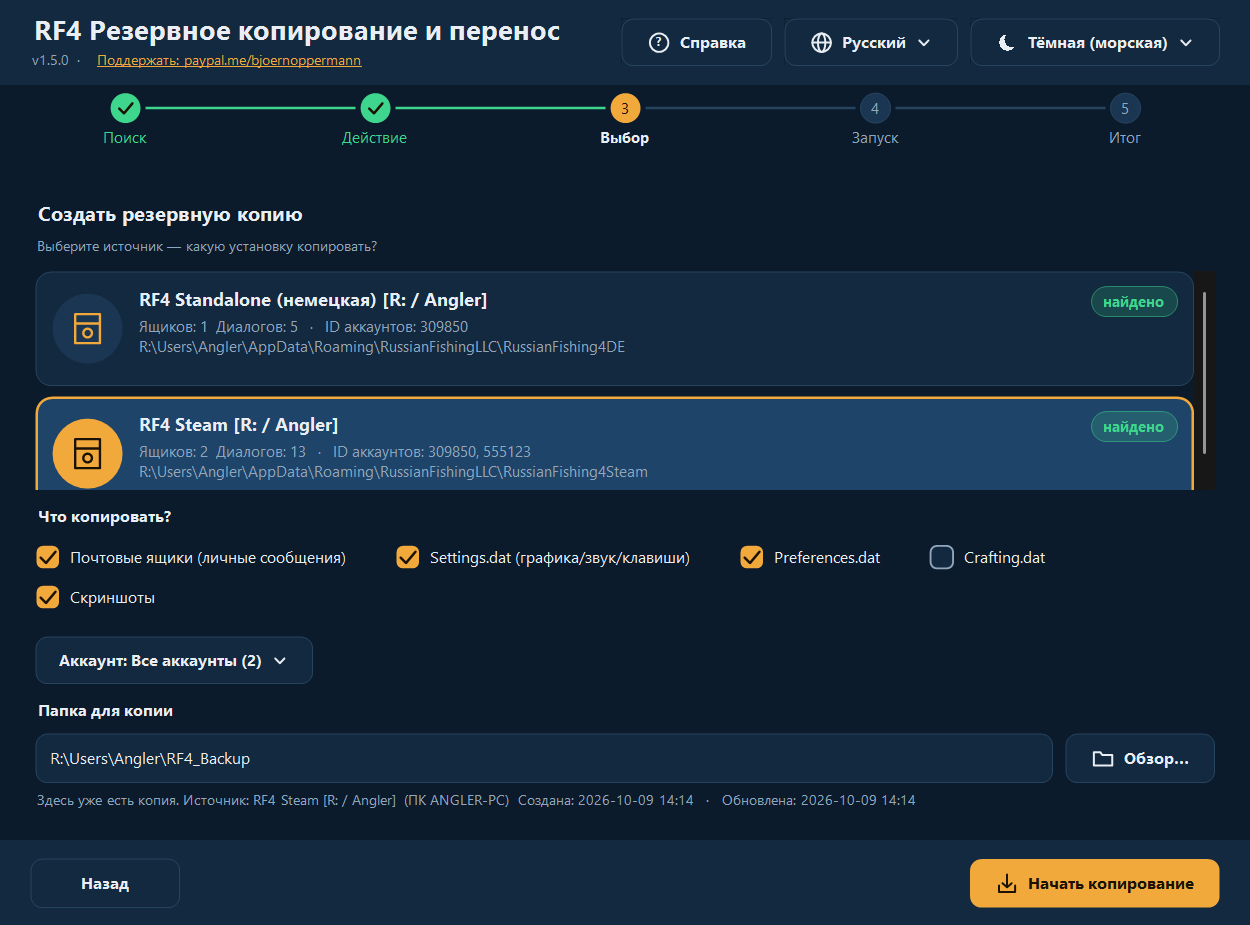Open the Русский language dropdown
This screenshot has height=925, width=1250.
pyautogui.click(x=871, y=43)
